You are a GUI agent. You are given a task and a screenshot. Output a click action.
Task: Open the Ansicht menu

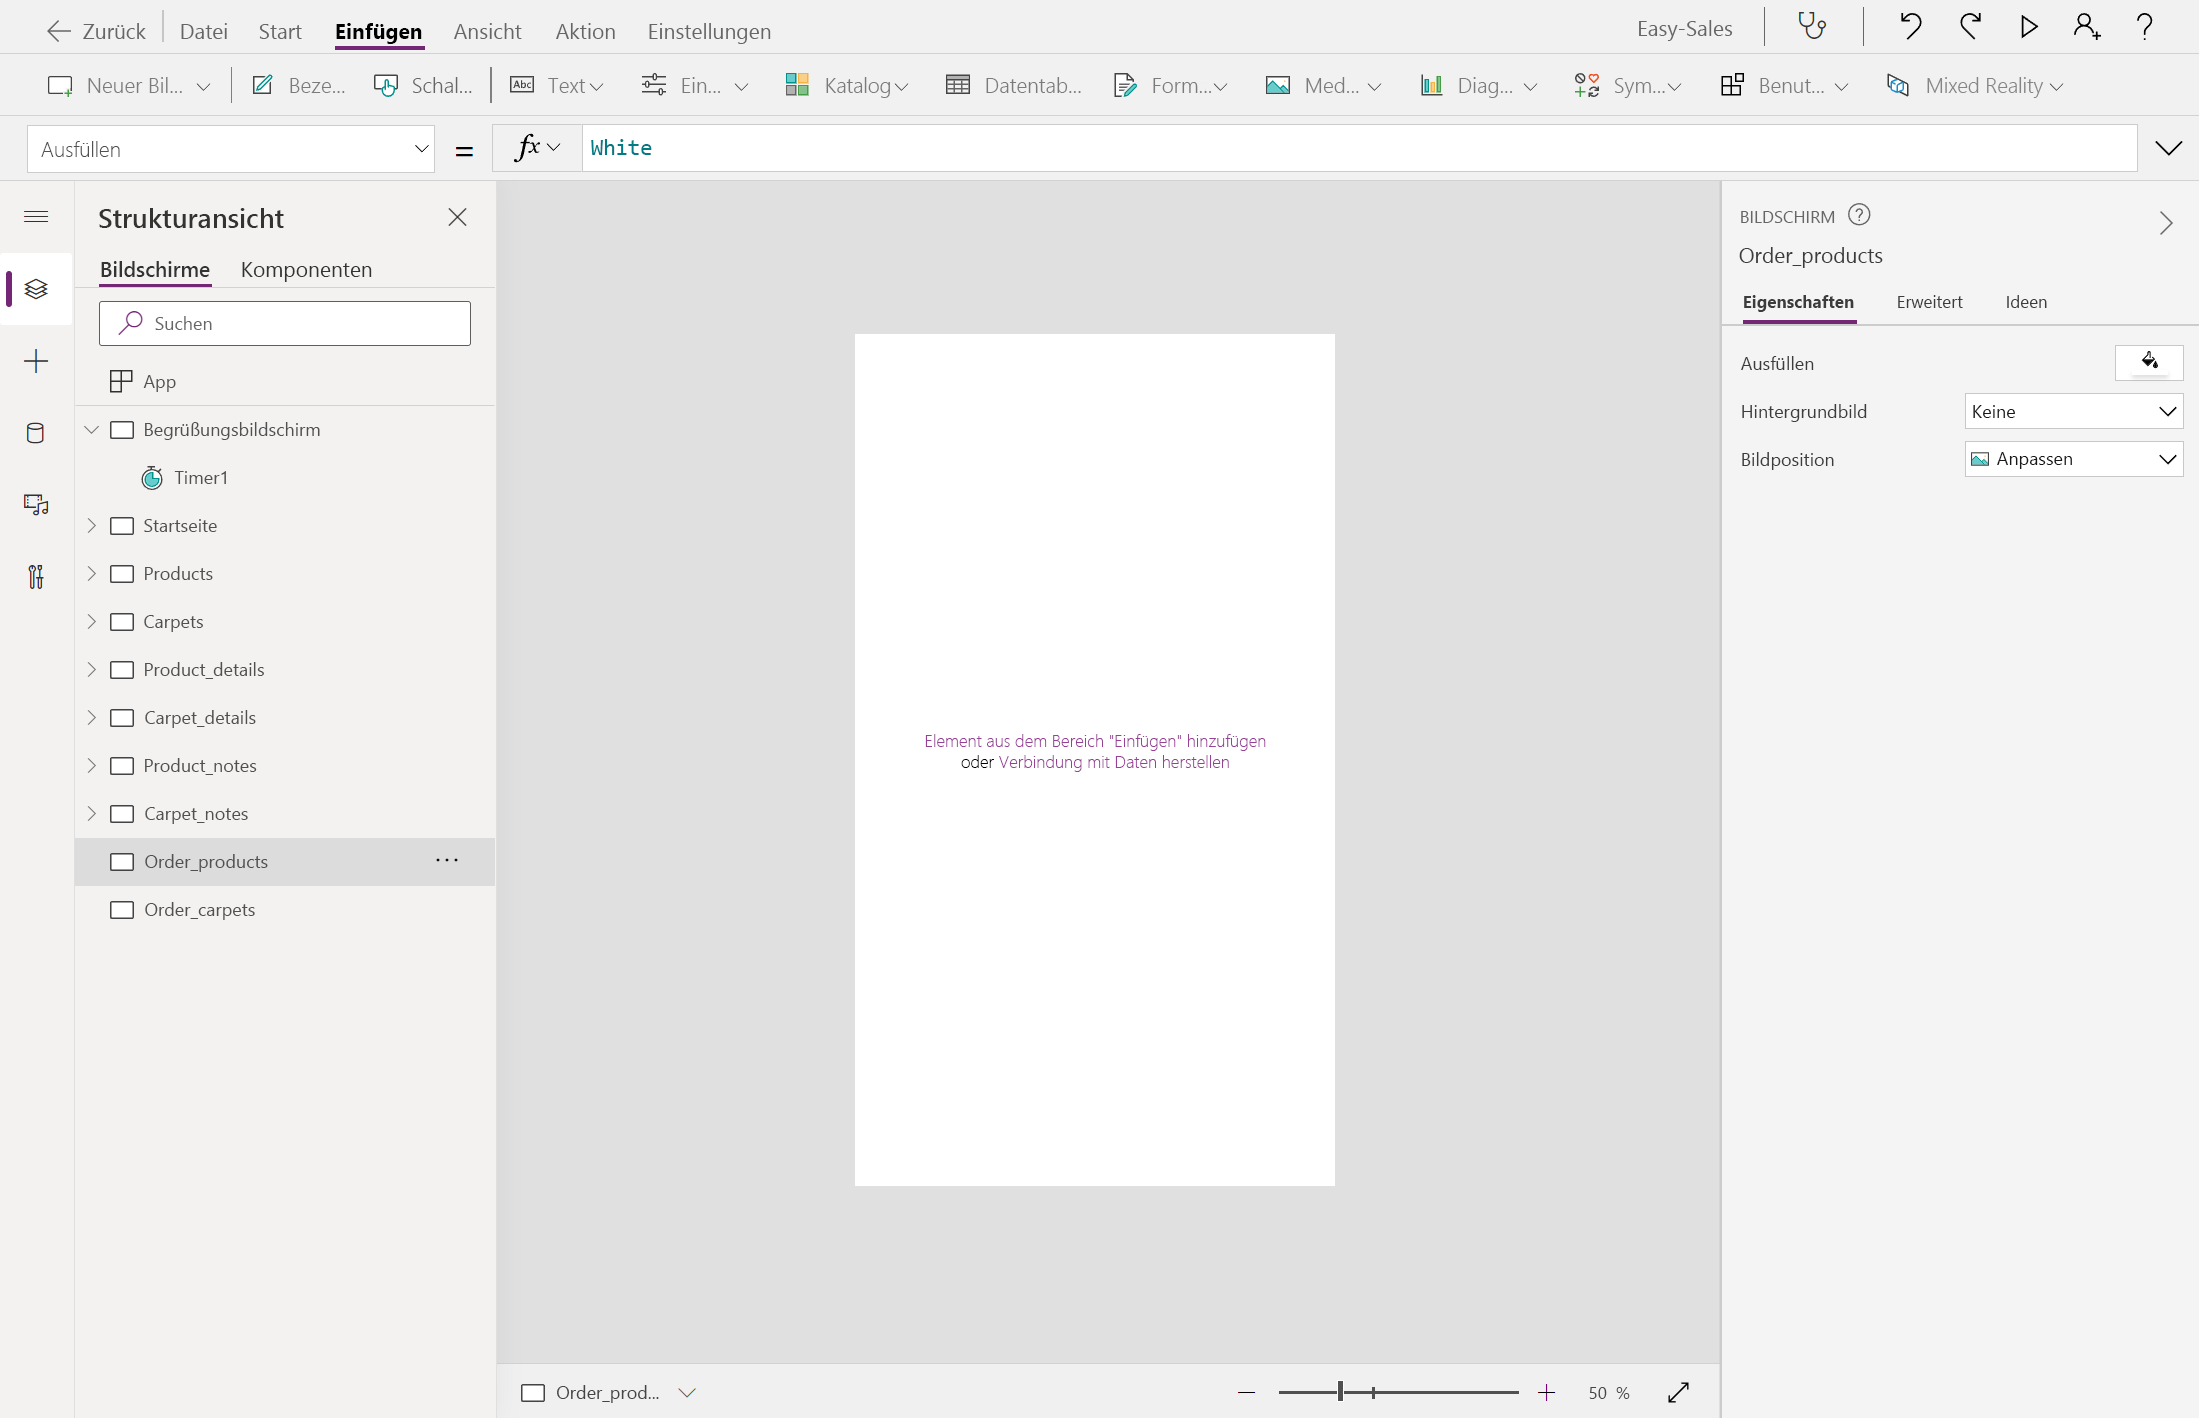point(487,31)
